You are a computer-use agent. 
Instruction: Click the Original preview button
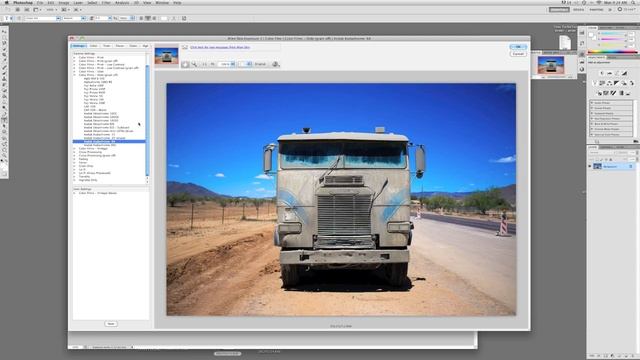coord(260,64)
